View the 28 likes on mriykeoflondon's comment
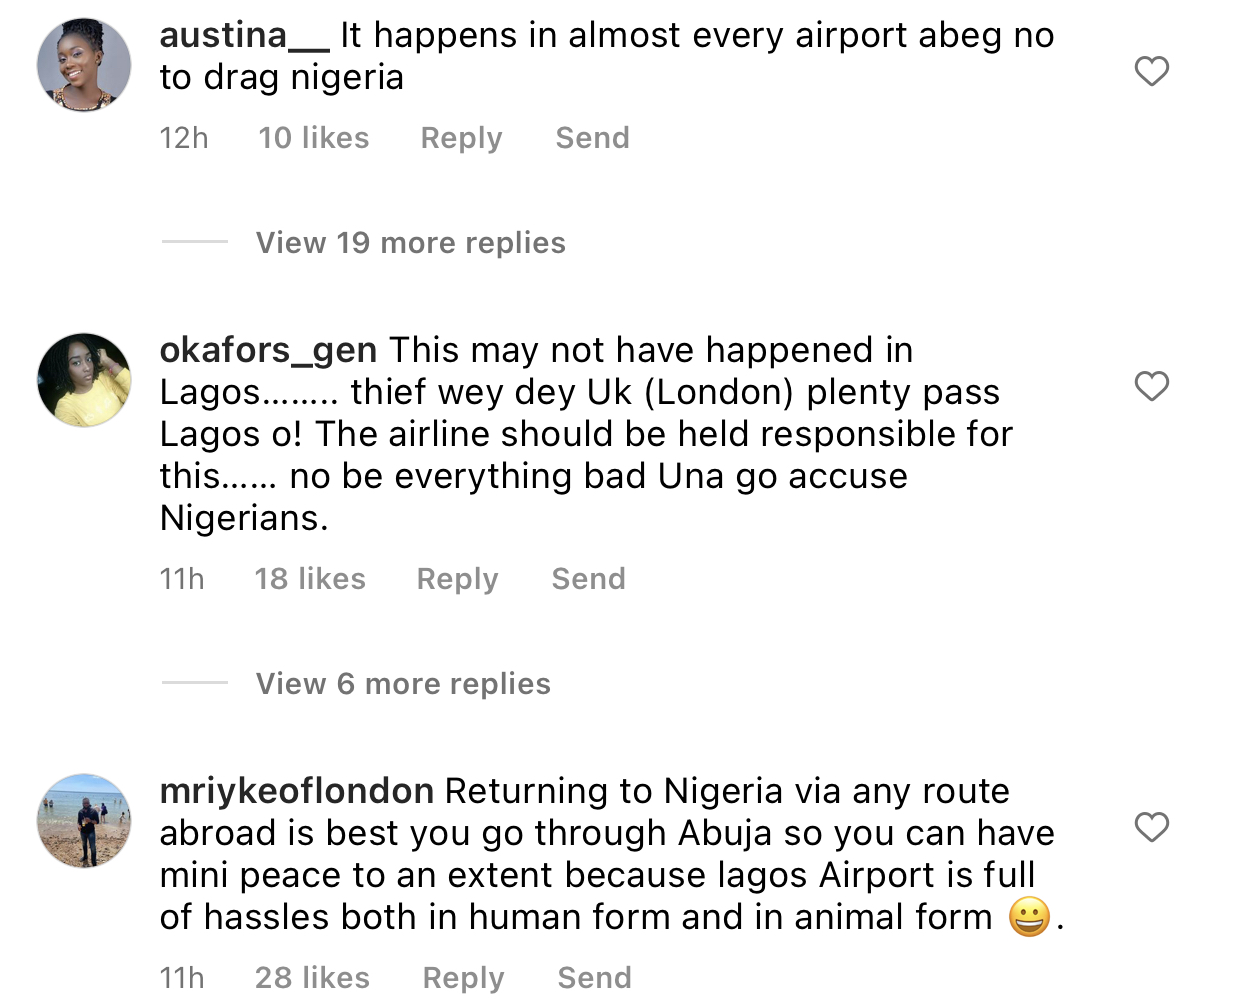 coord(312,978)
